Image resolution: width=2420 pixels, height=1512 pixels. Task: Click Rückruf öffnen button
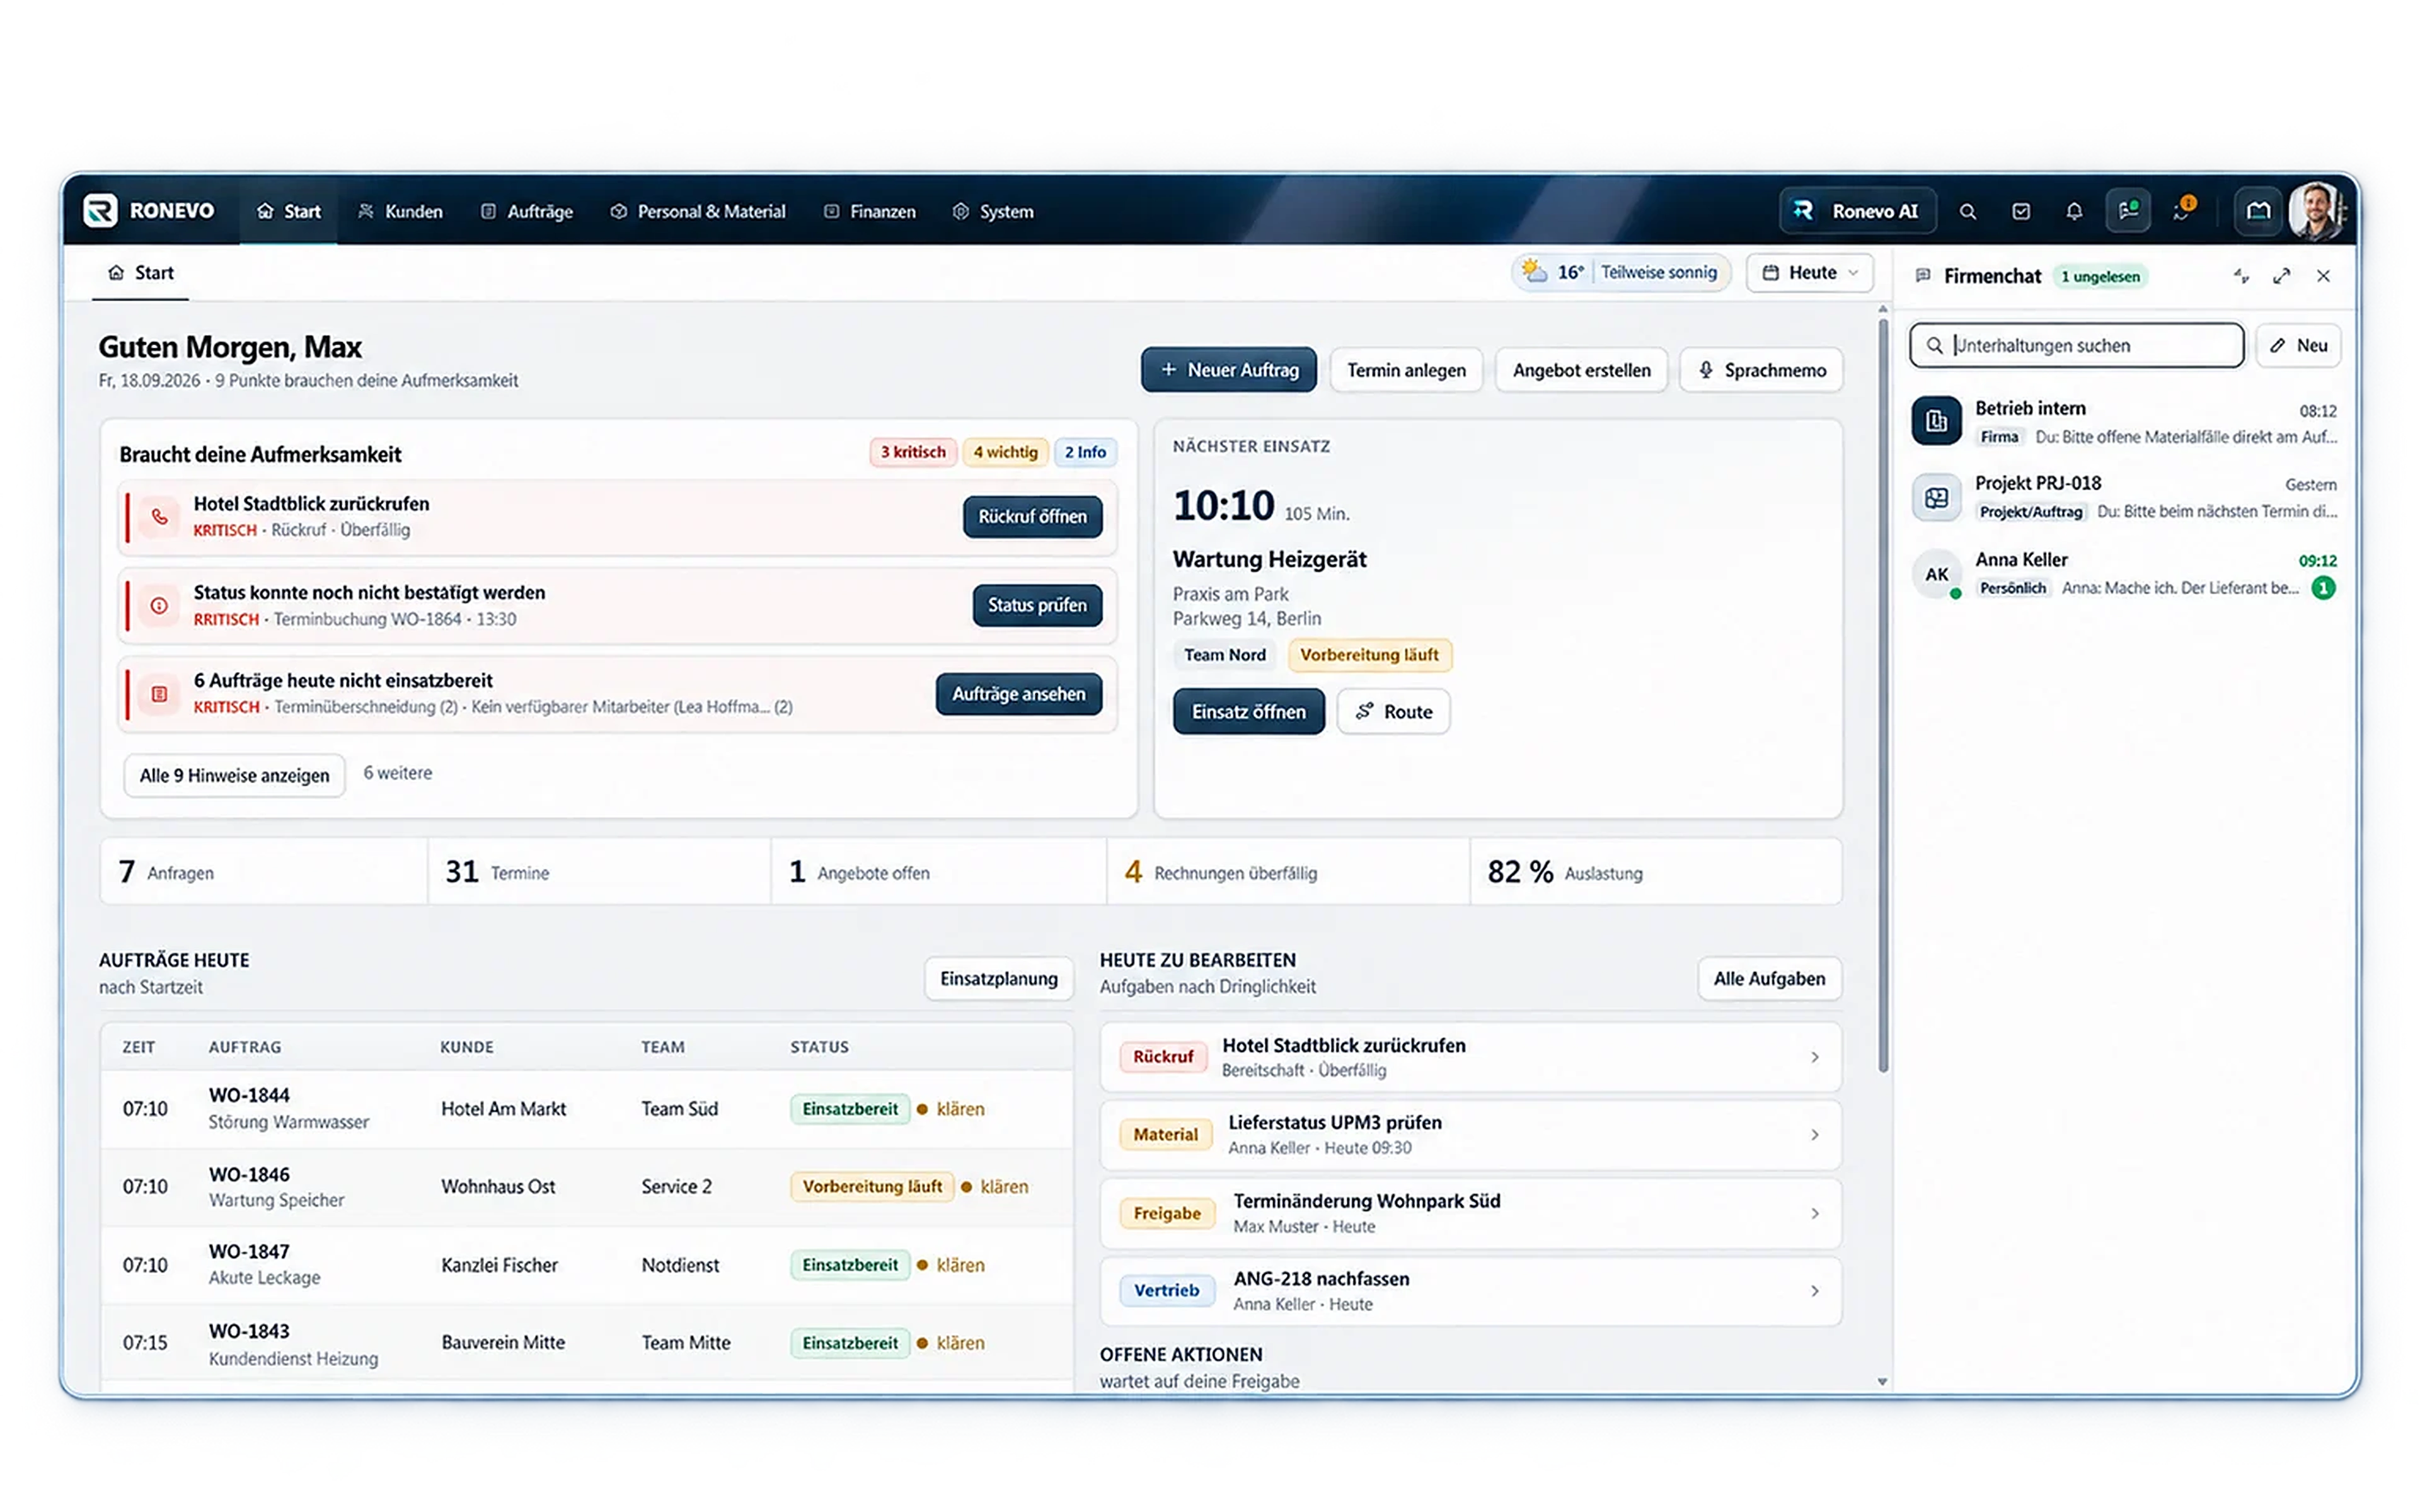click(1032, 517)
